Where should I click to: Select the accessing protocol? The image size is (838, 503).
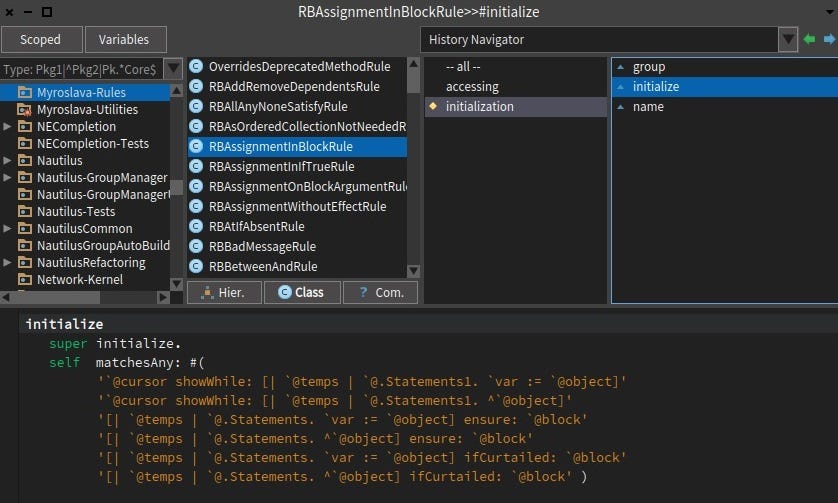coord(472,86)
